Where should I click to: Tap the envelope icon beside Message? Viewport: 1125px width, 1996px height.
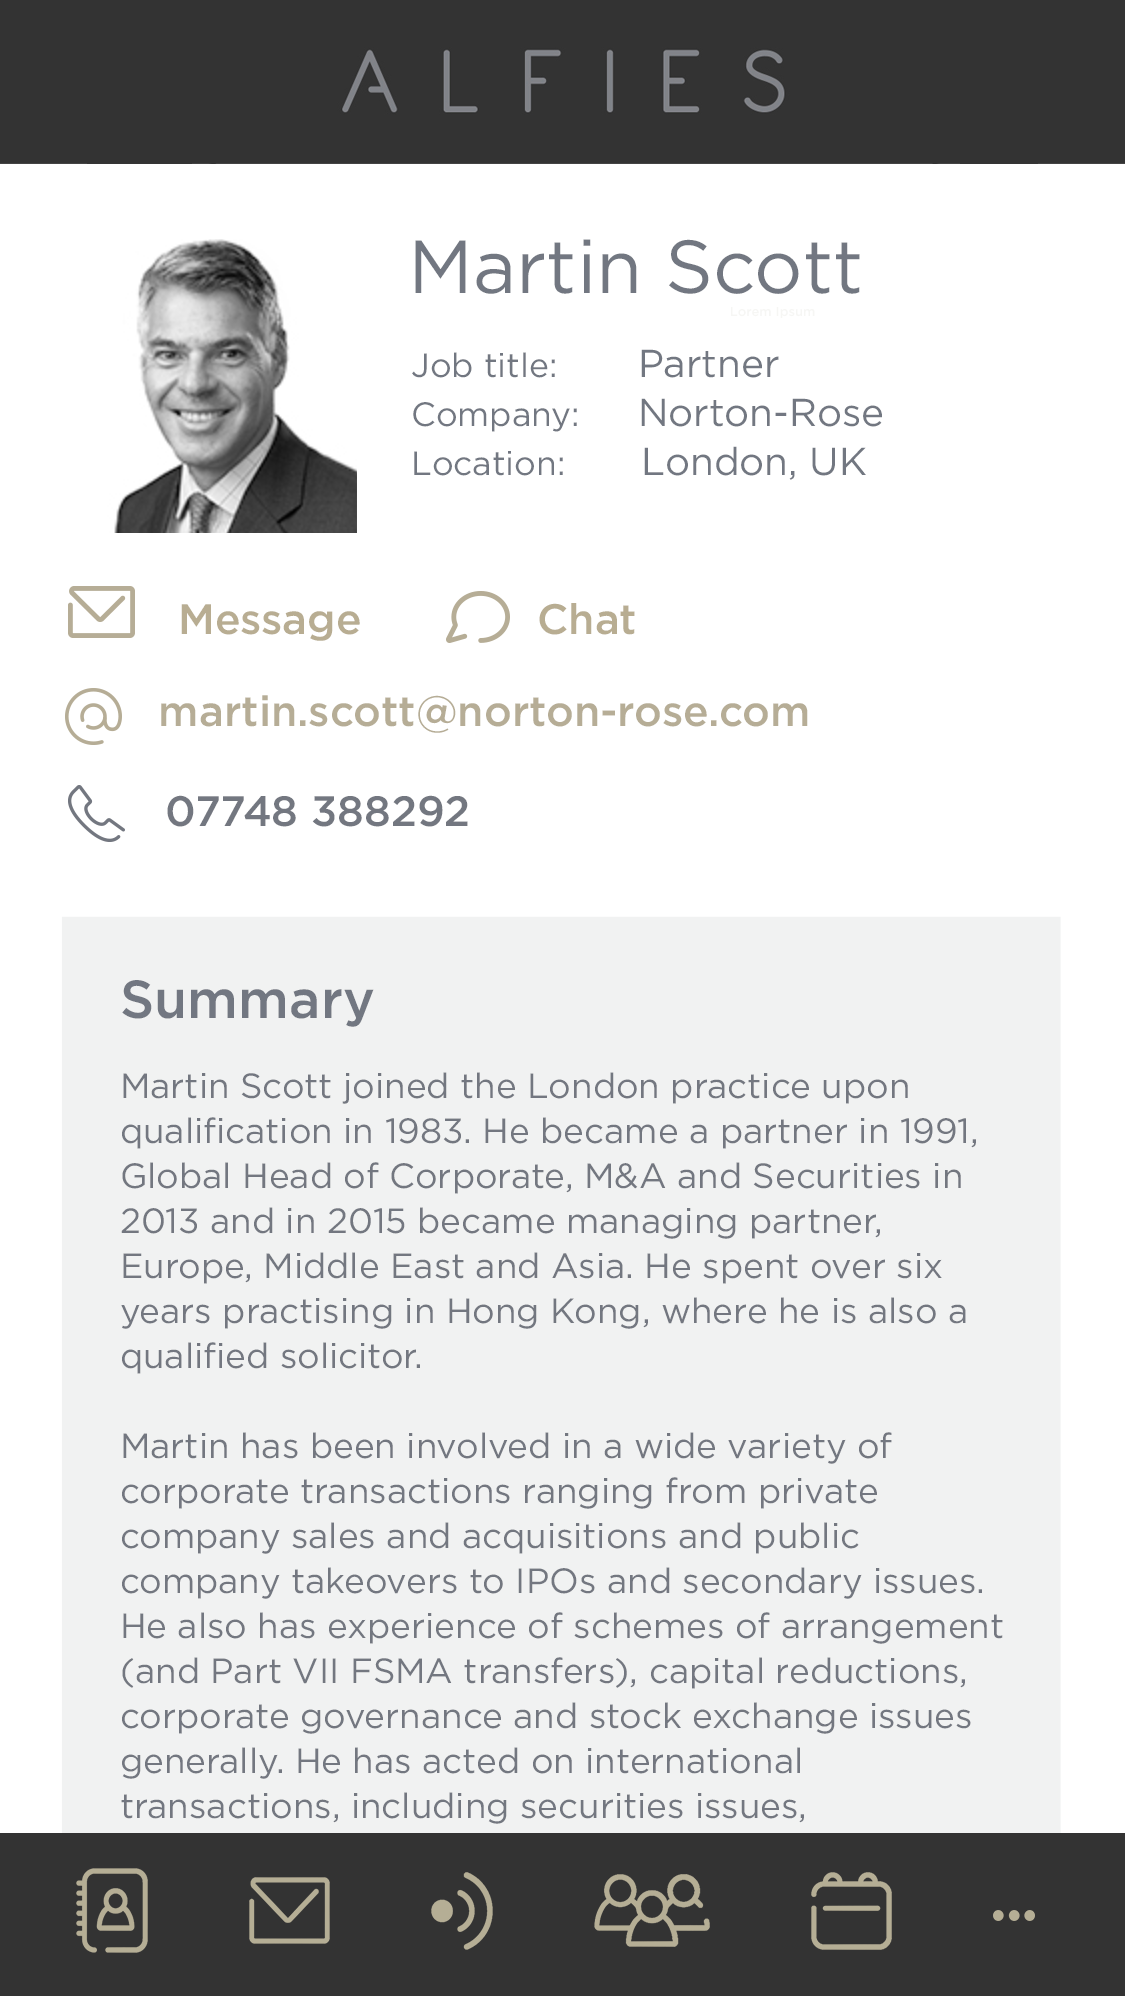tap(101, 612)
